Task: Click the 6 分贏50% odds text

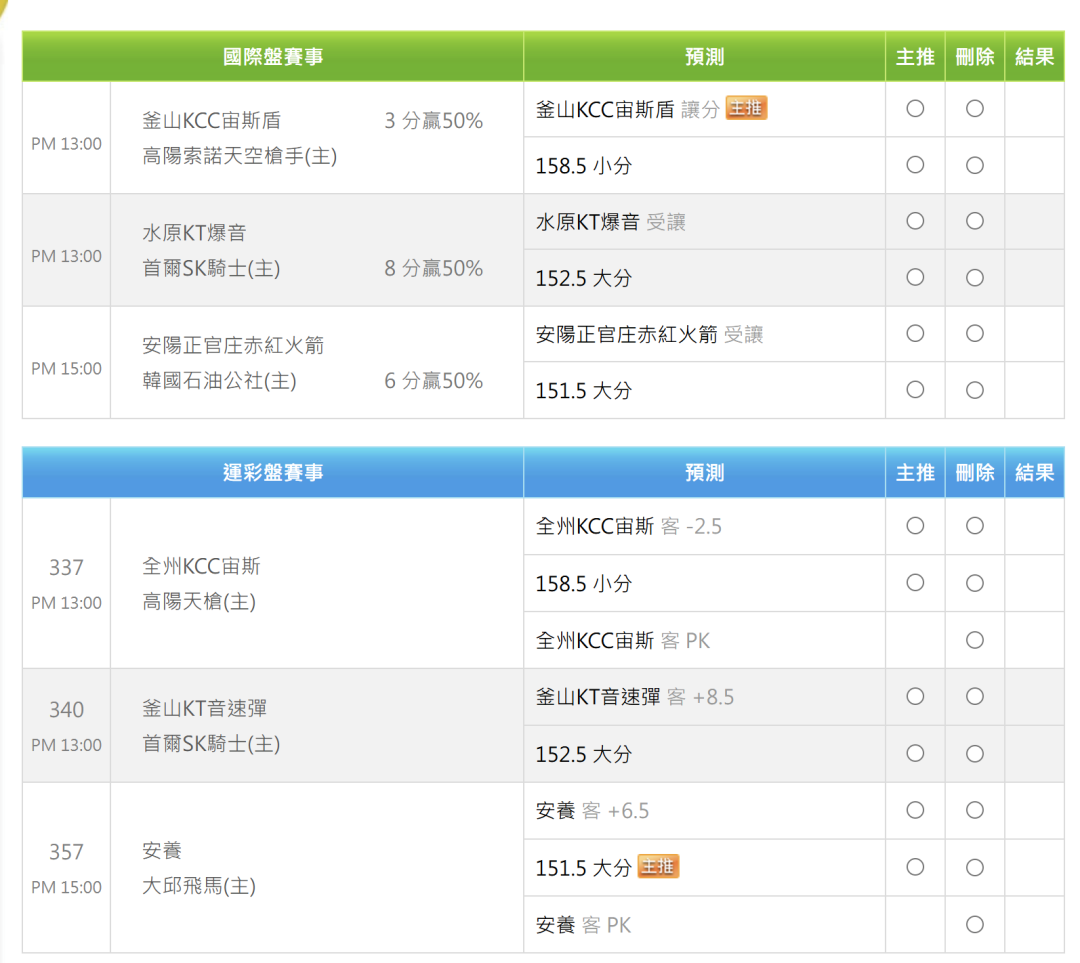Action: point(433,381)
